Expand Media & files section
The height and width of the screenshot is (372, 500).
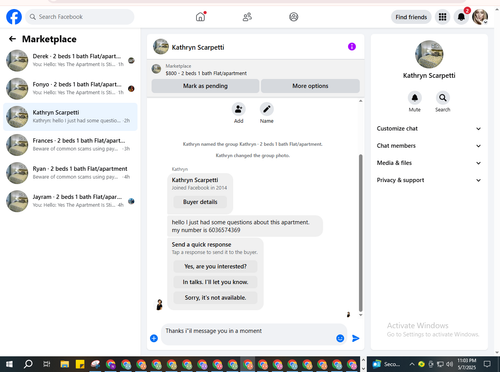pyautogui.click(x=429, y=163)
